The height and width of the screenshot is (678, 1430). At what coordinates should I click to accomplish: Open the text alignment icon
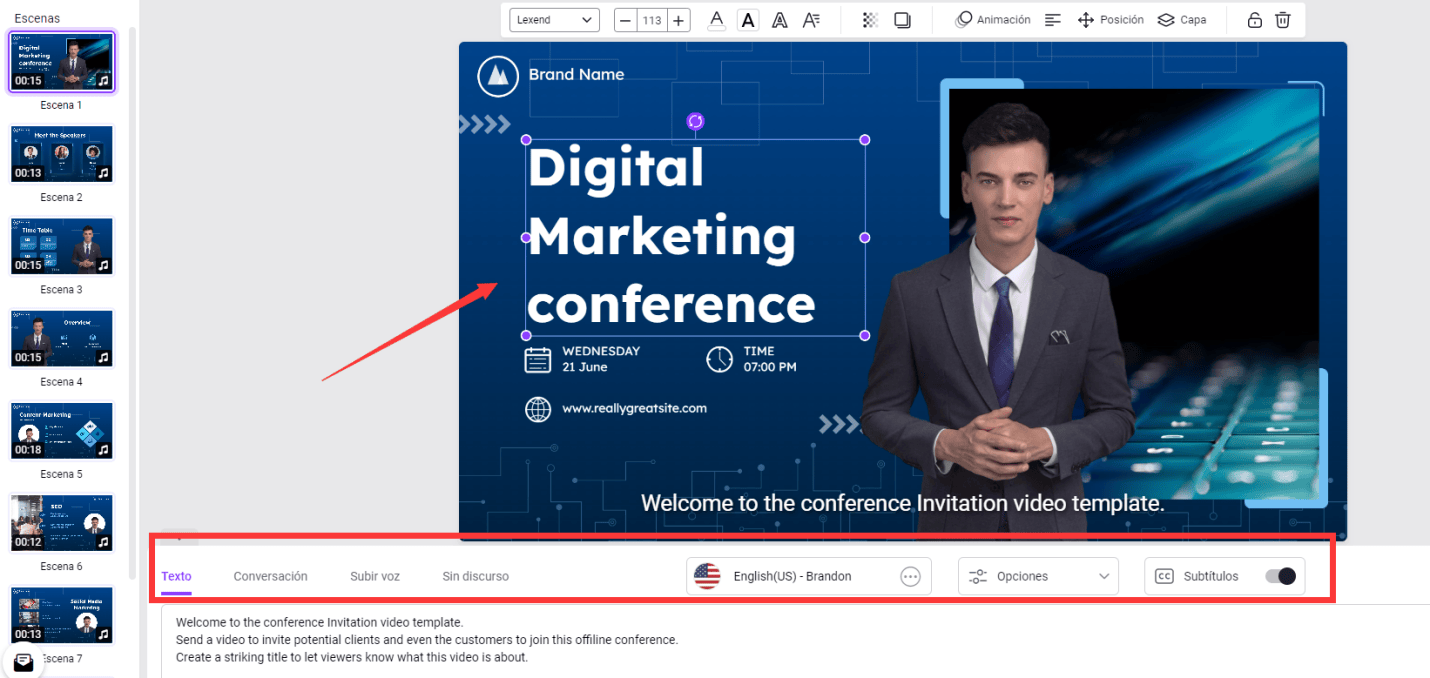(1052, 20)
